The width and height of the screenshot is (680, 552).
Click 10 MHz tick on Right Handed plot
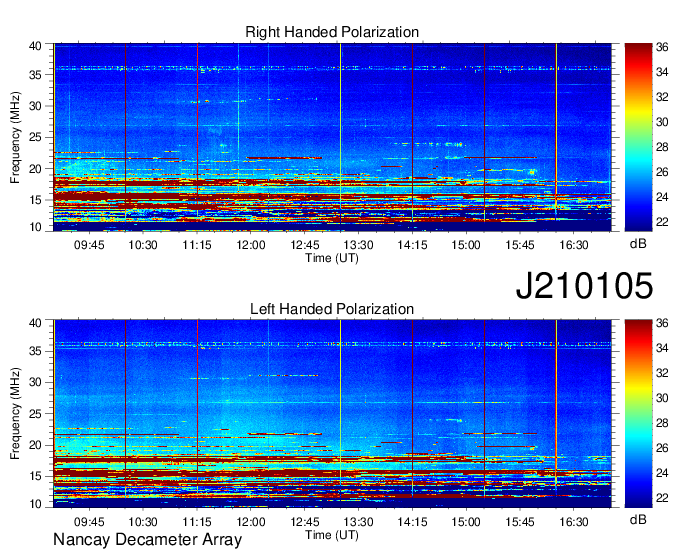(x=35, y=227)
